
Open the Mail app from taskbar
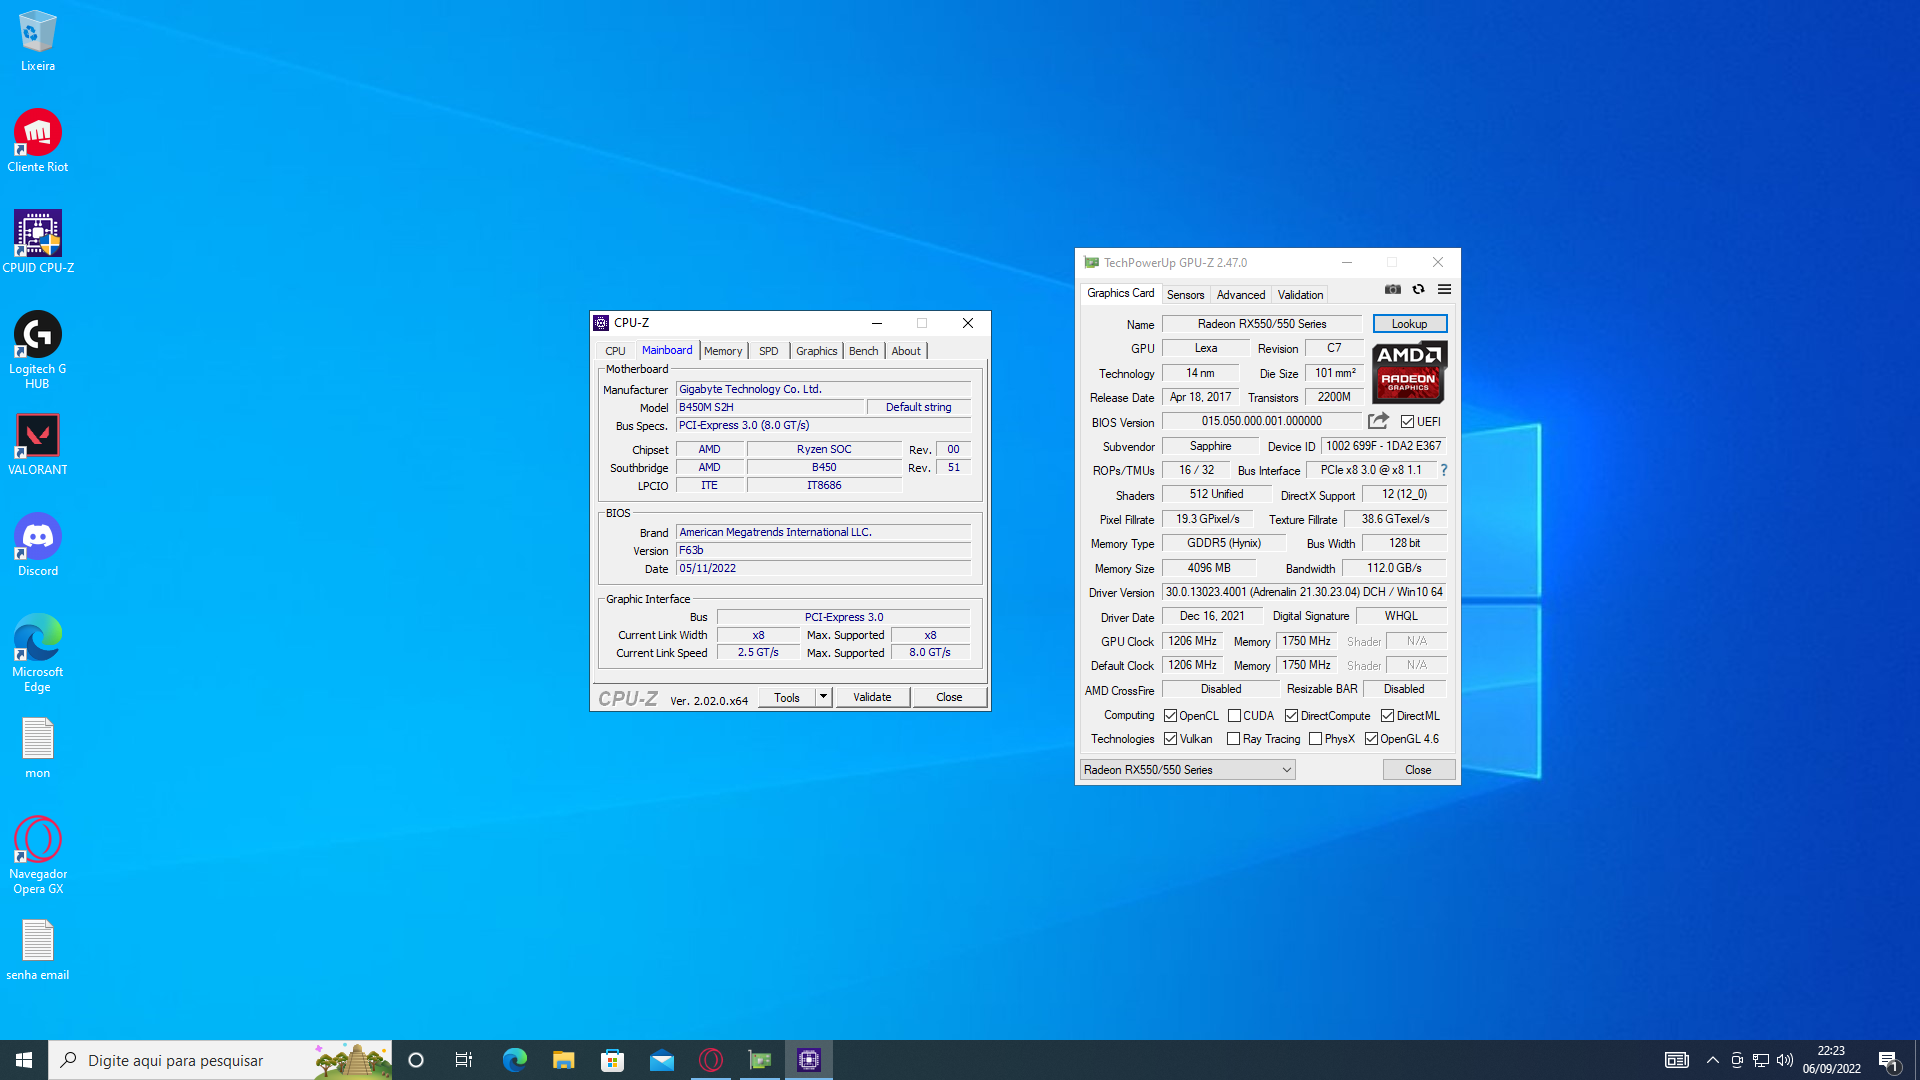point(661,1060)
